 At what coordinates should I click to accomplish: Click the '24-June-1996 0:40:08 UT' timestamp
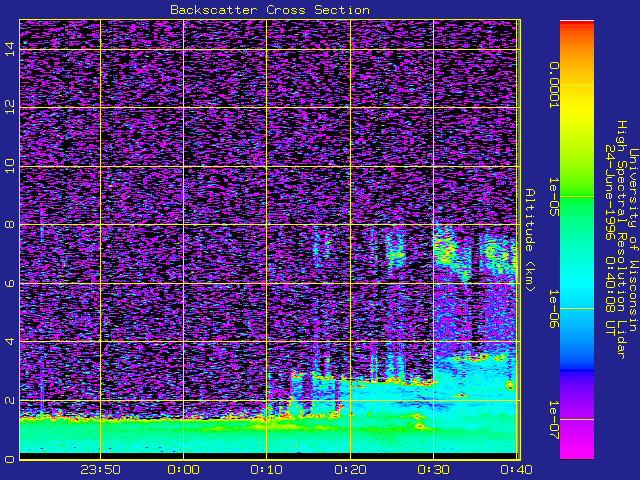[609, 240]
